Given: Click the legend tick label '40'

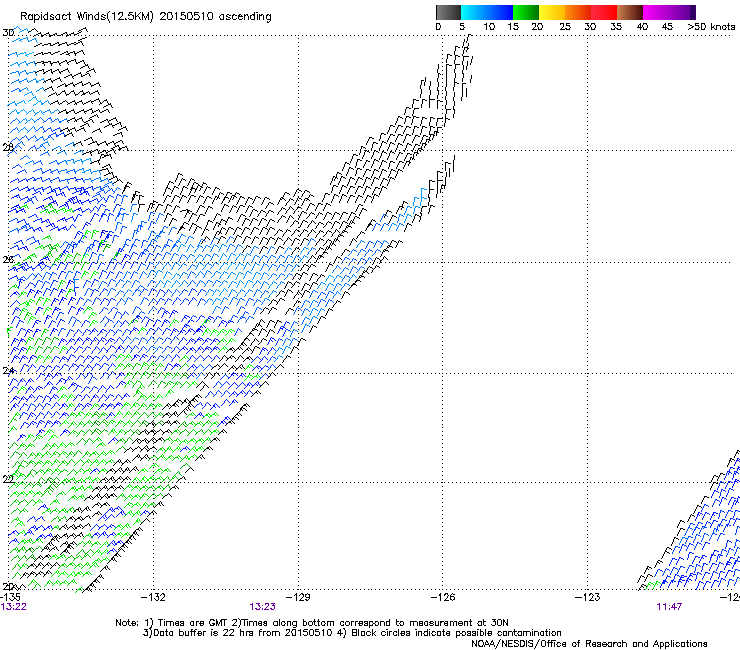Looking at the screenshot, I should [642, 27].
